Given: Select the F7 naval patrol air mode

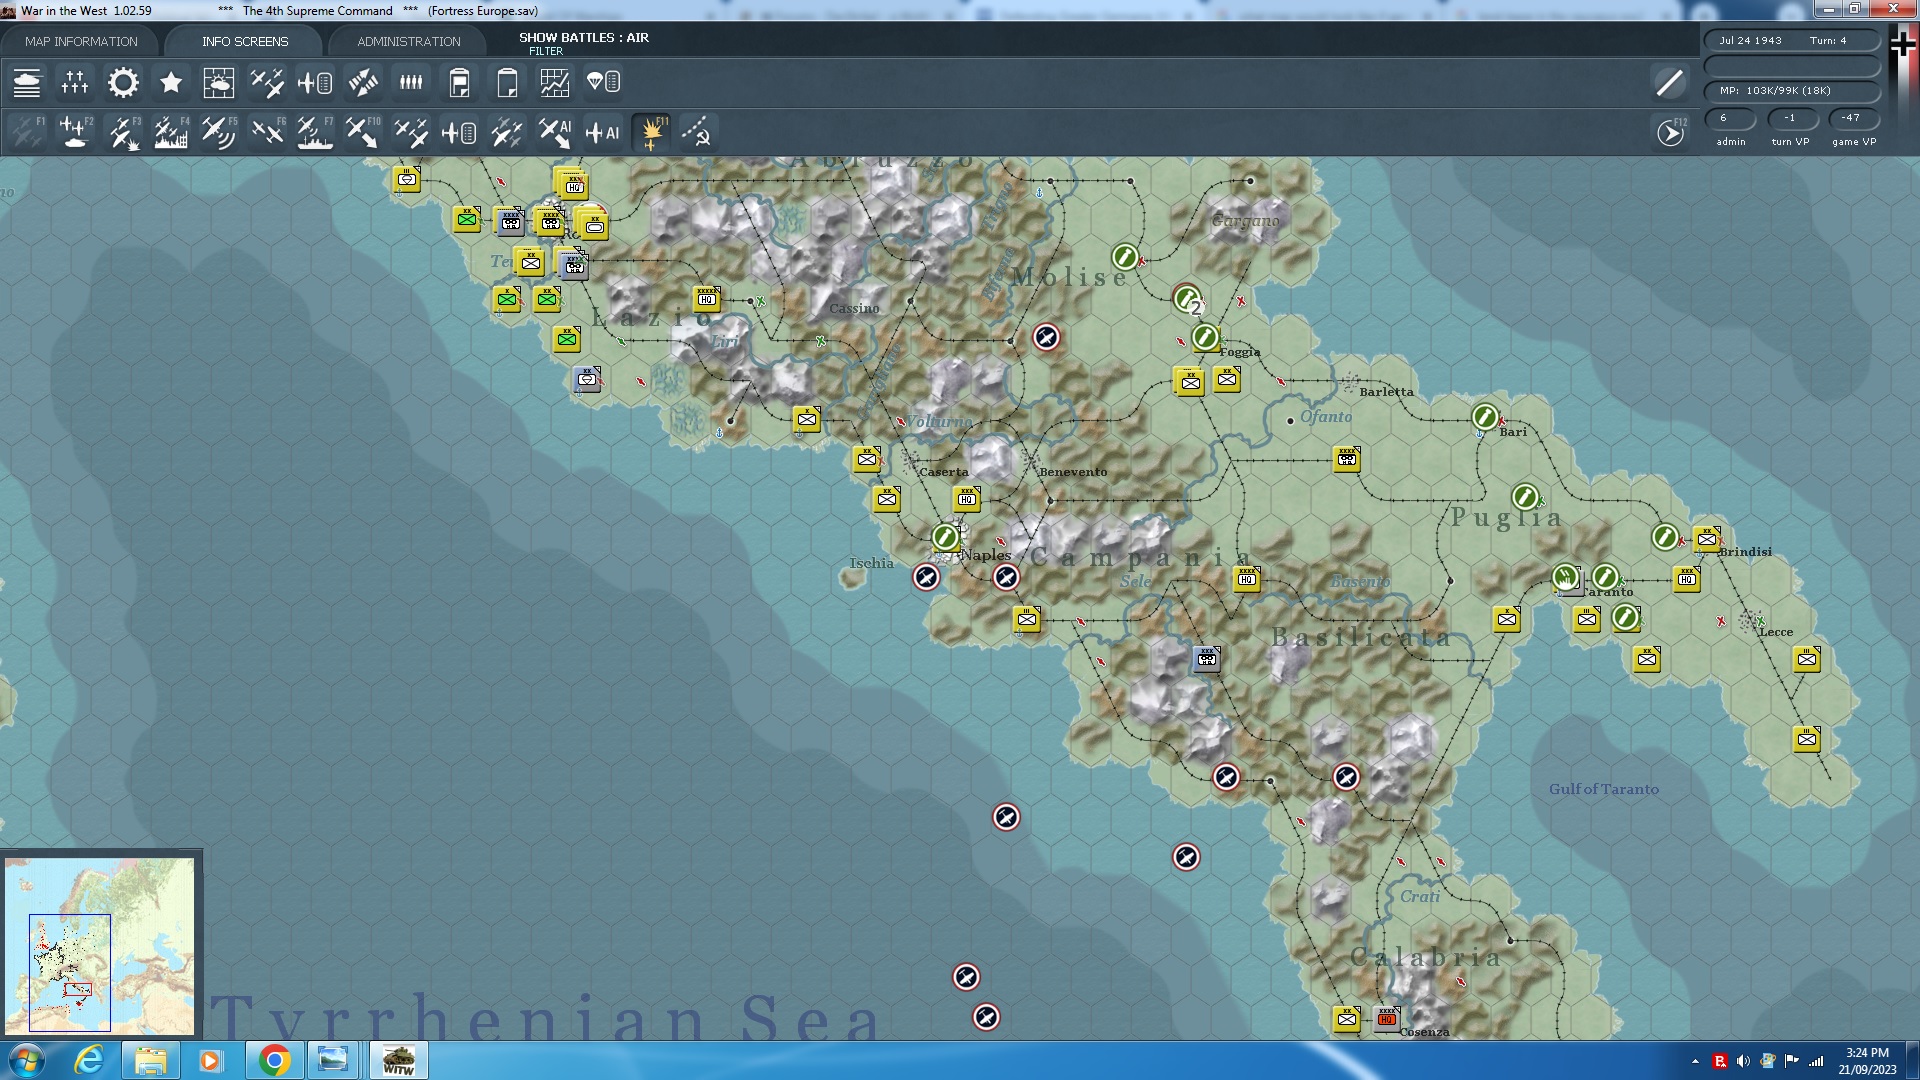Looking at the screenshot, I should pyautogui.click(x=315, y=133).
